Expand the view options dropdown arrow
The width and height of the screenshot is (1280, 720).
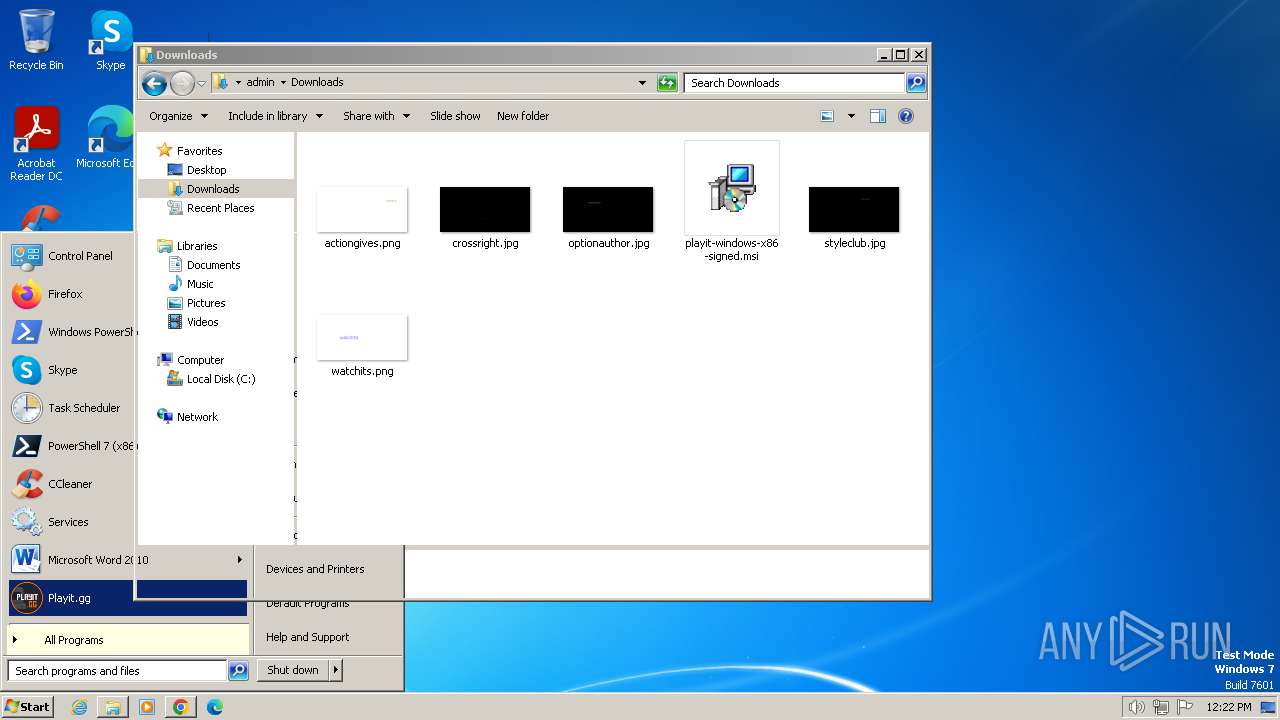tap(851, 116)
